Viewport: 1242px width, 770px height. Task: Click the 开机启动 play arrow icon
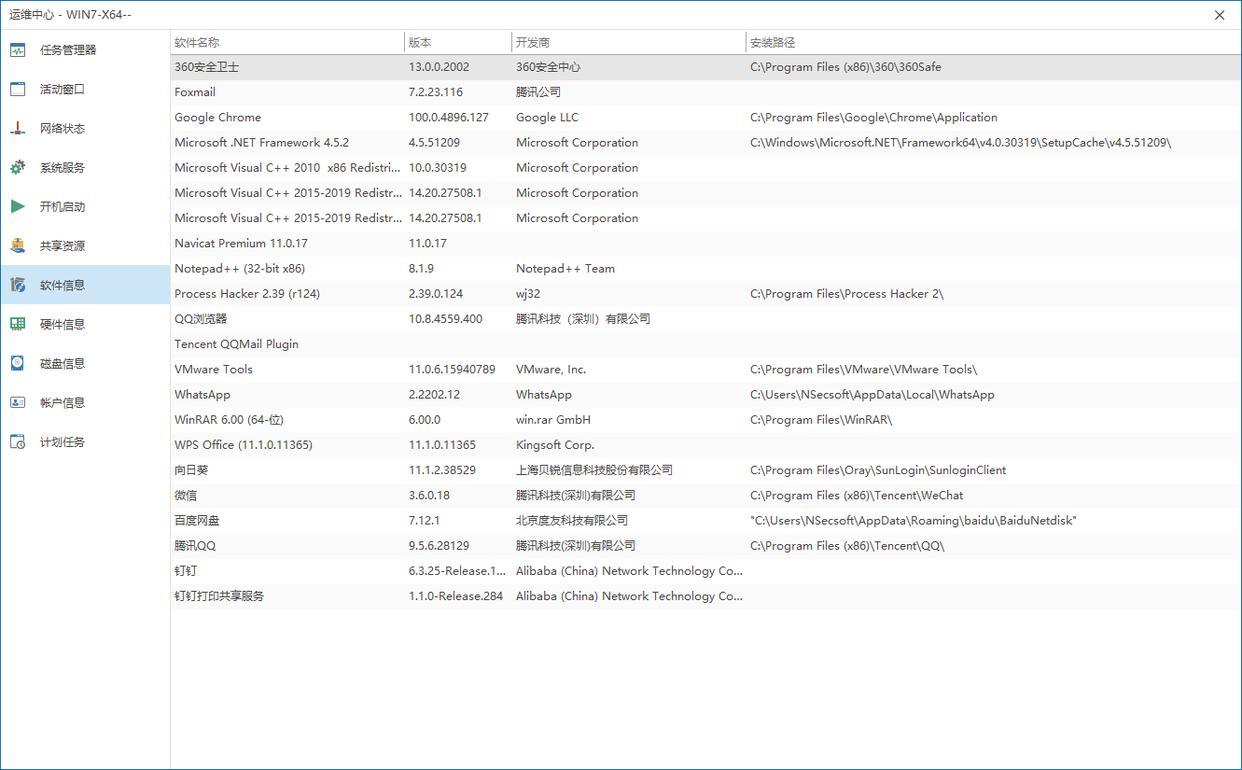click(18, 207)
